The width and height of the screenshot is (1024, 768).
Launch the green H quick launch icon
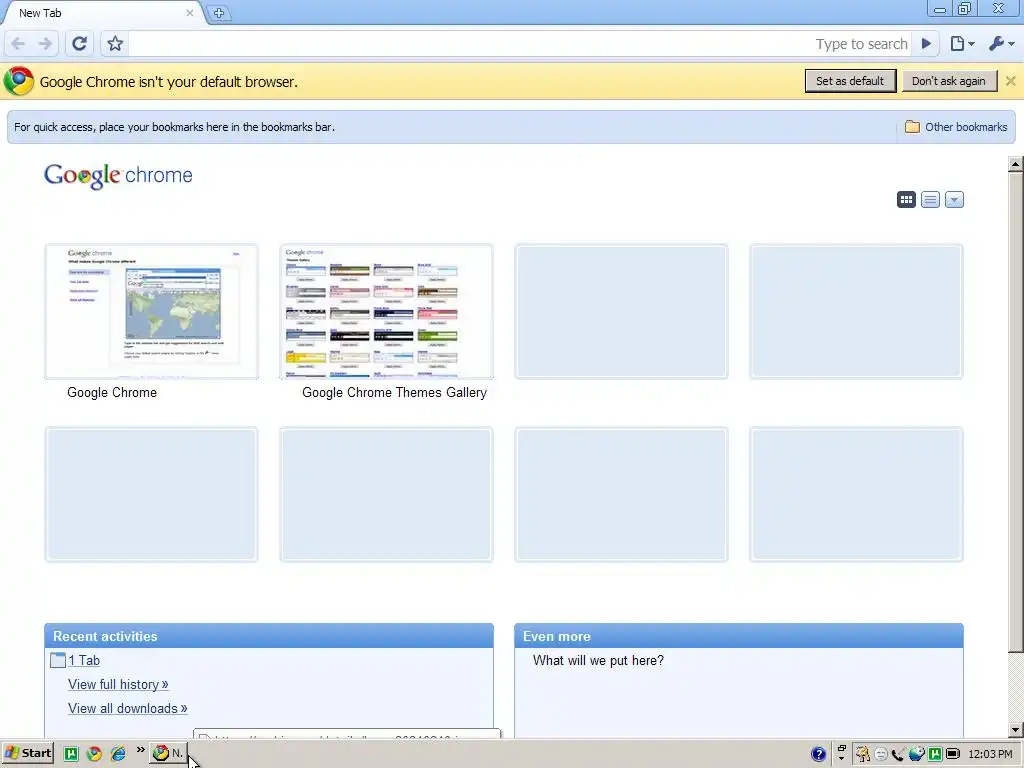coord(71,754)
